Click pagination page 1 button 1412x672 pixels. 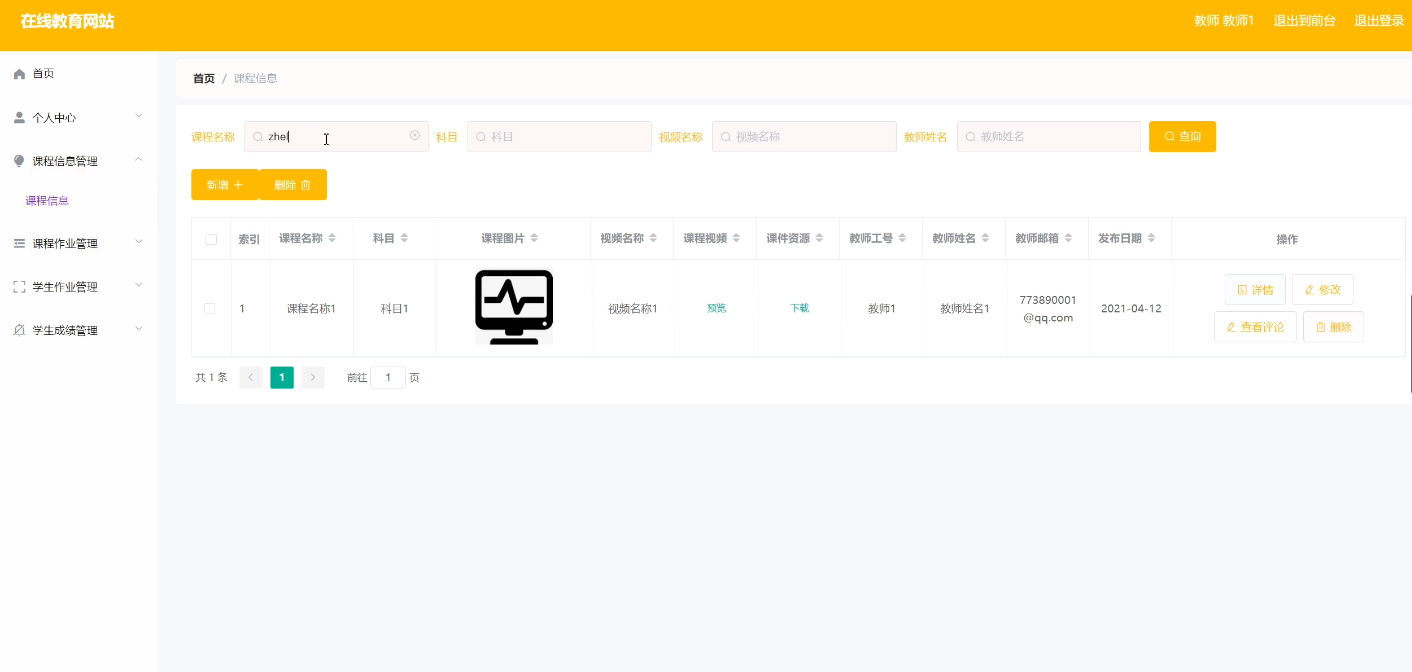coord(282,378)
